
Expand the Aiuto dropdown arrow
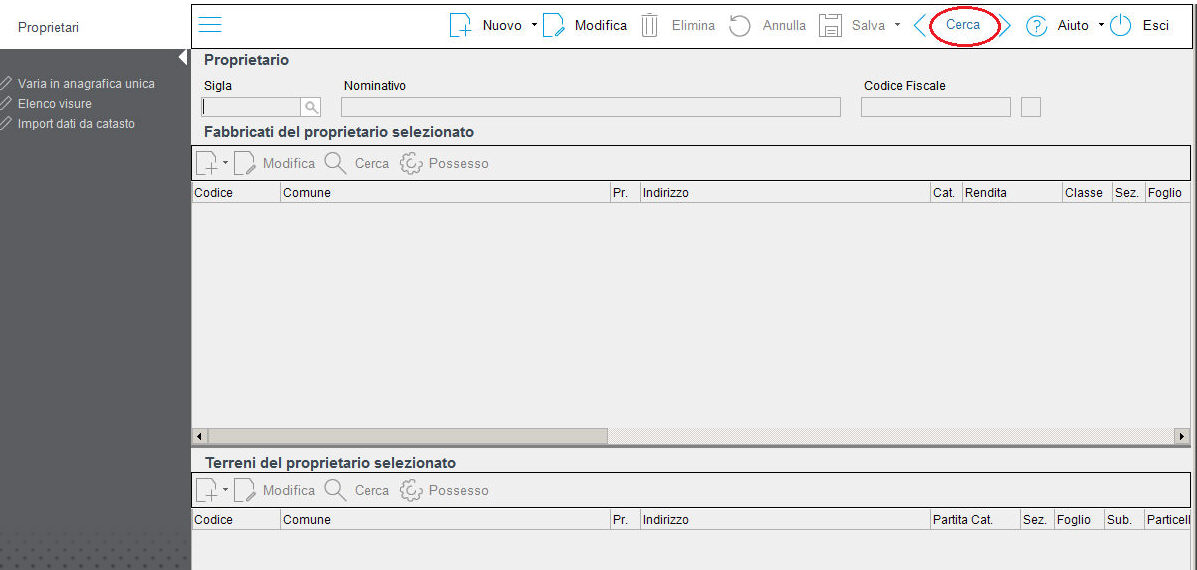coord(1101,25)
